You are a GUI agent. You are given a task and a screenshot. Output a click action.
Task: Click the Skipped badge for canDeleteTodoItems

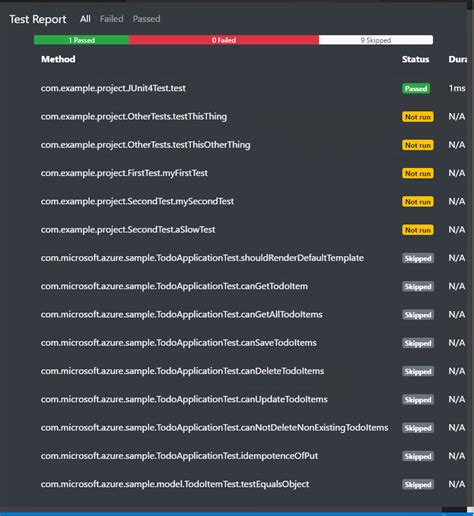[418, 371]
